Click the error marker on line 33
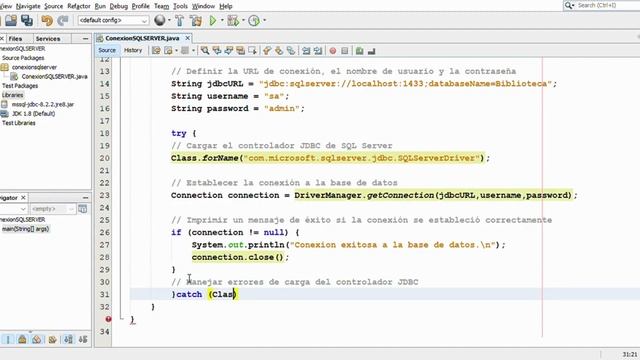 (x=108, y=319)
